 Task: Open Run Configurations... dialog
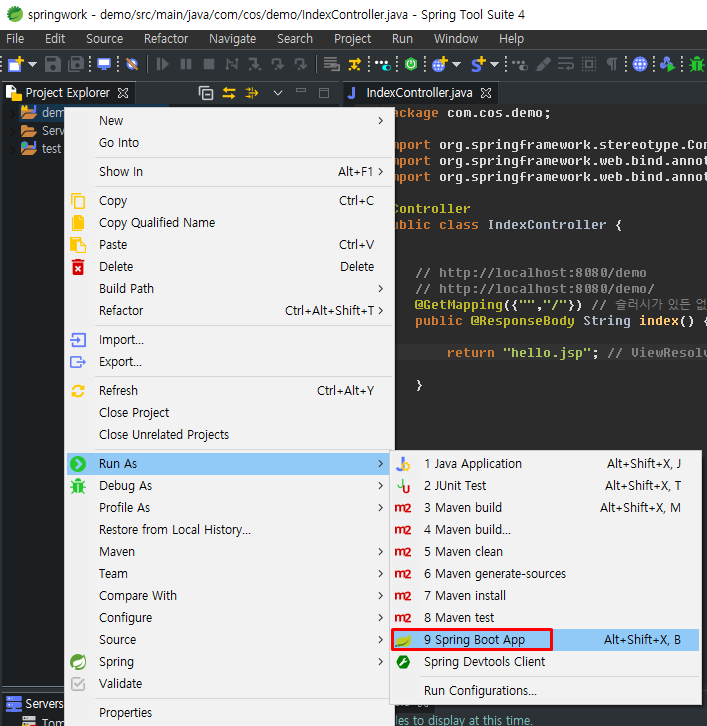click(x=545, y=691)
